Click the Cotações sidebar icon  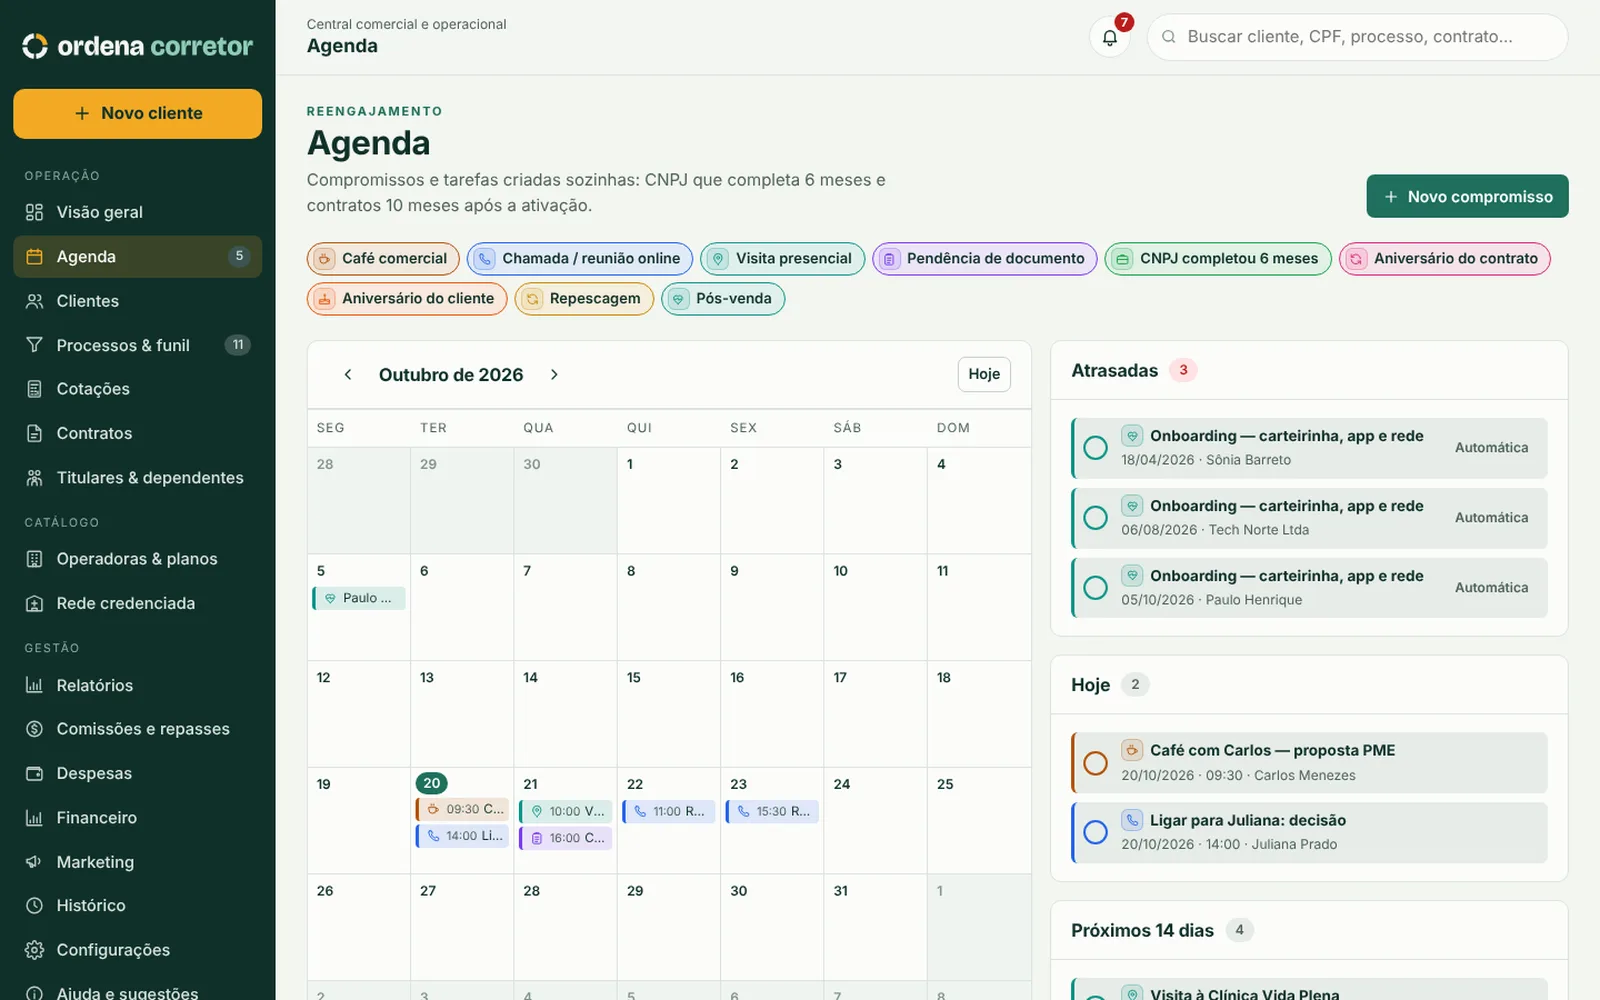click(35, 389)
